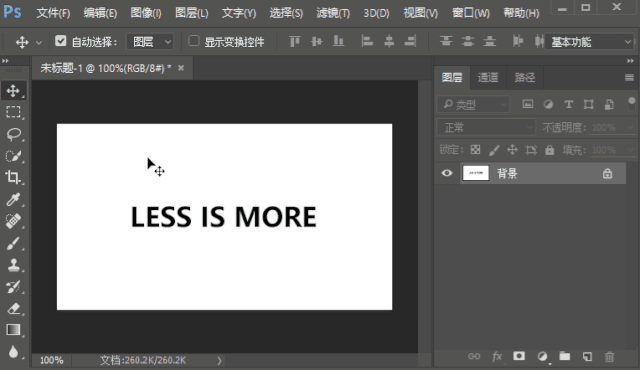
Task: Select the Eraser tool
Action: [x=13, y=308]
